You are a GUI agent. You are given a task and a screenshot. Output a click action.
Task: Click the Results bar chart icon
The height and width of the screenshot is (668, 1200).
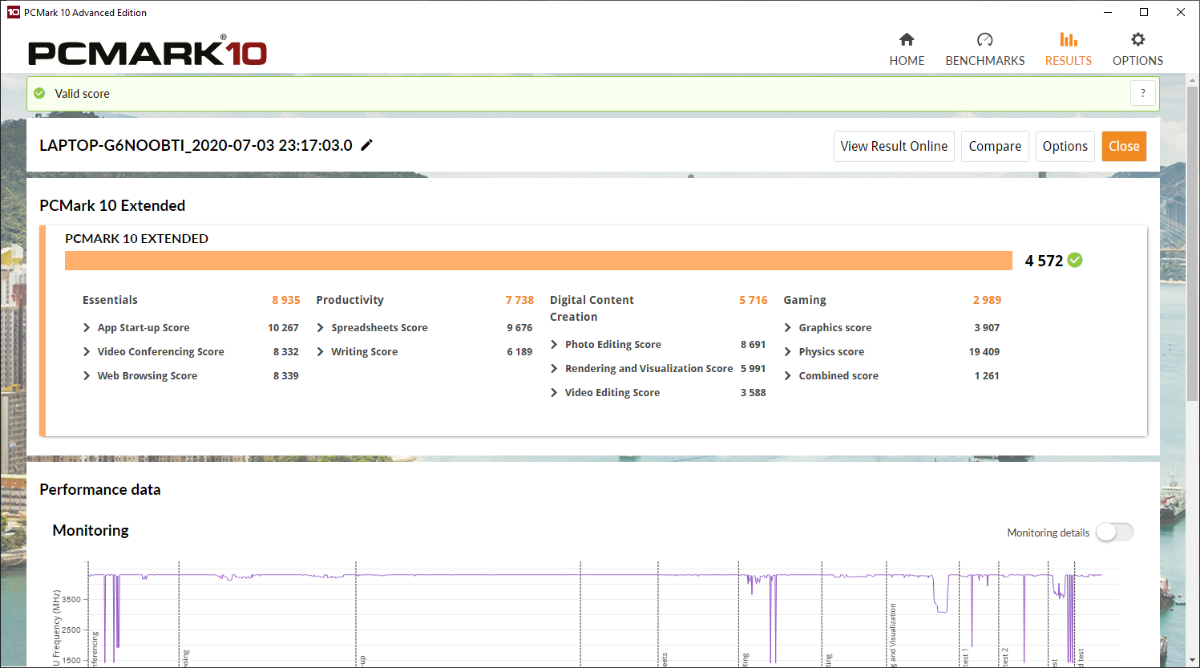(1068, 40)
